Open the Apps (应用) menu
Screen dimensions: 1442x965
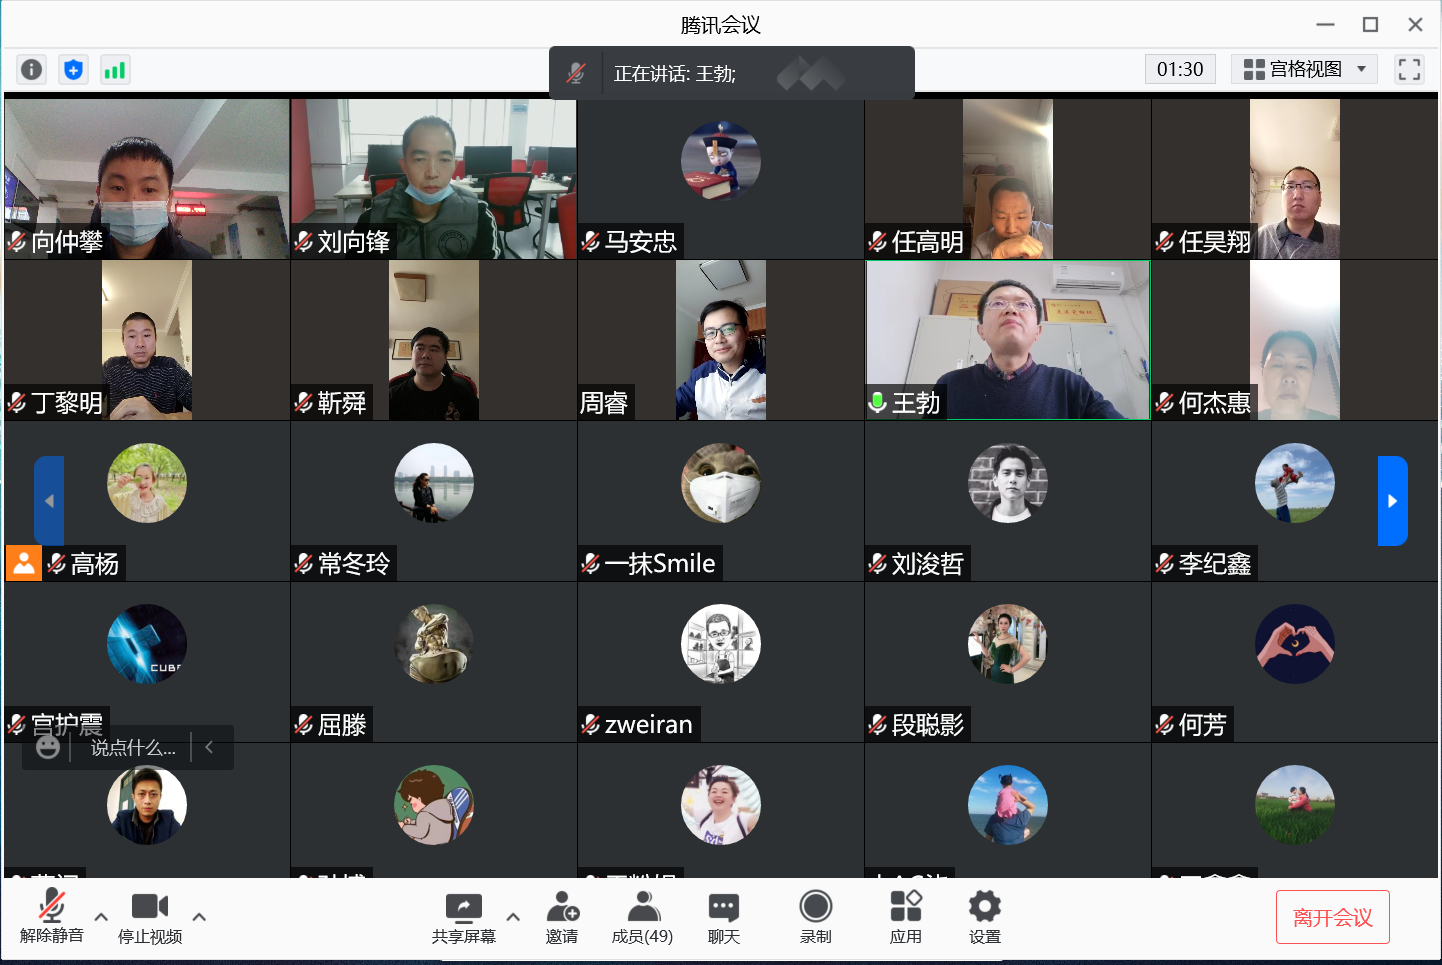tap(905, 917)
